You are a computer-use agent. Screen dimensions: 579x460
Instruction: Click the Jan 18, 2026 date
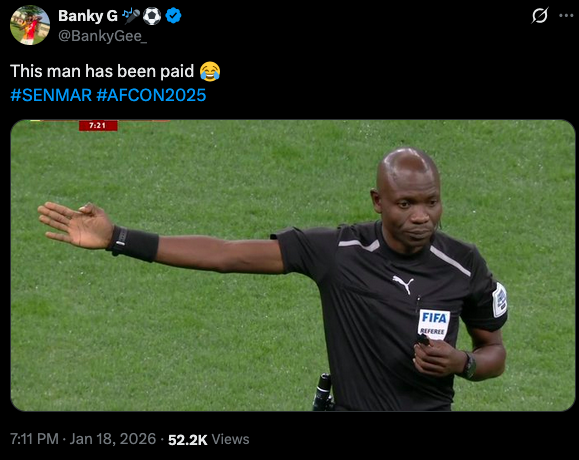(x=113, y=439)
